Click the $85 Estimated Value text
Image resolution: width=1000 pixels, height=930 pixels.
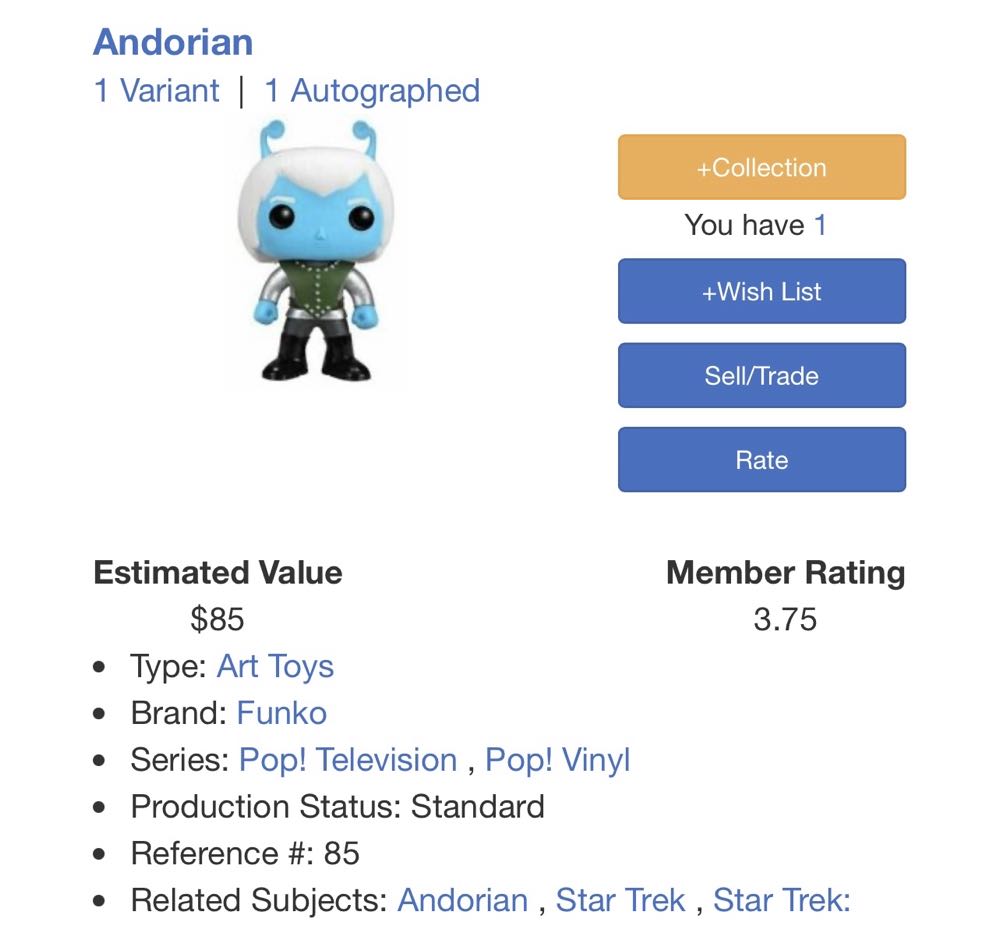[x=219, y=620]
